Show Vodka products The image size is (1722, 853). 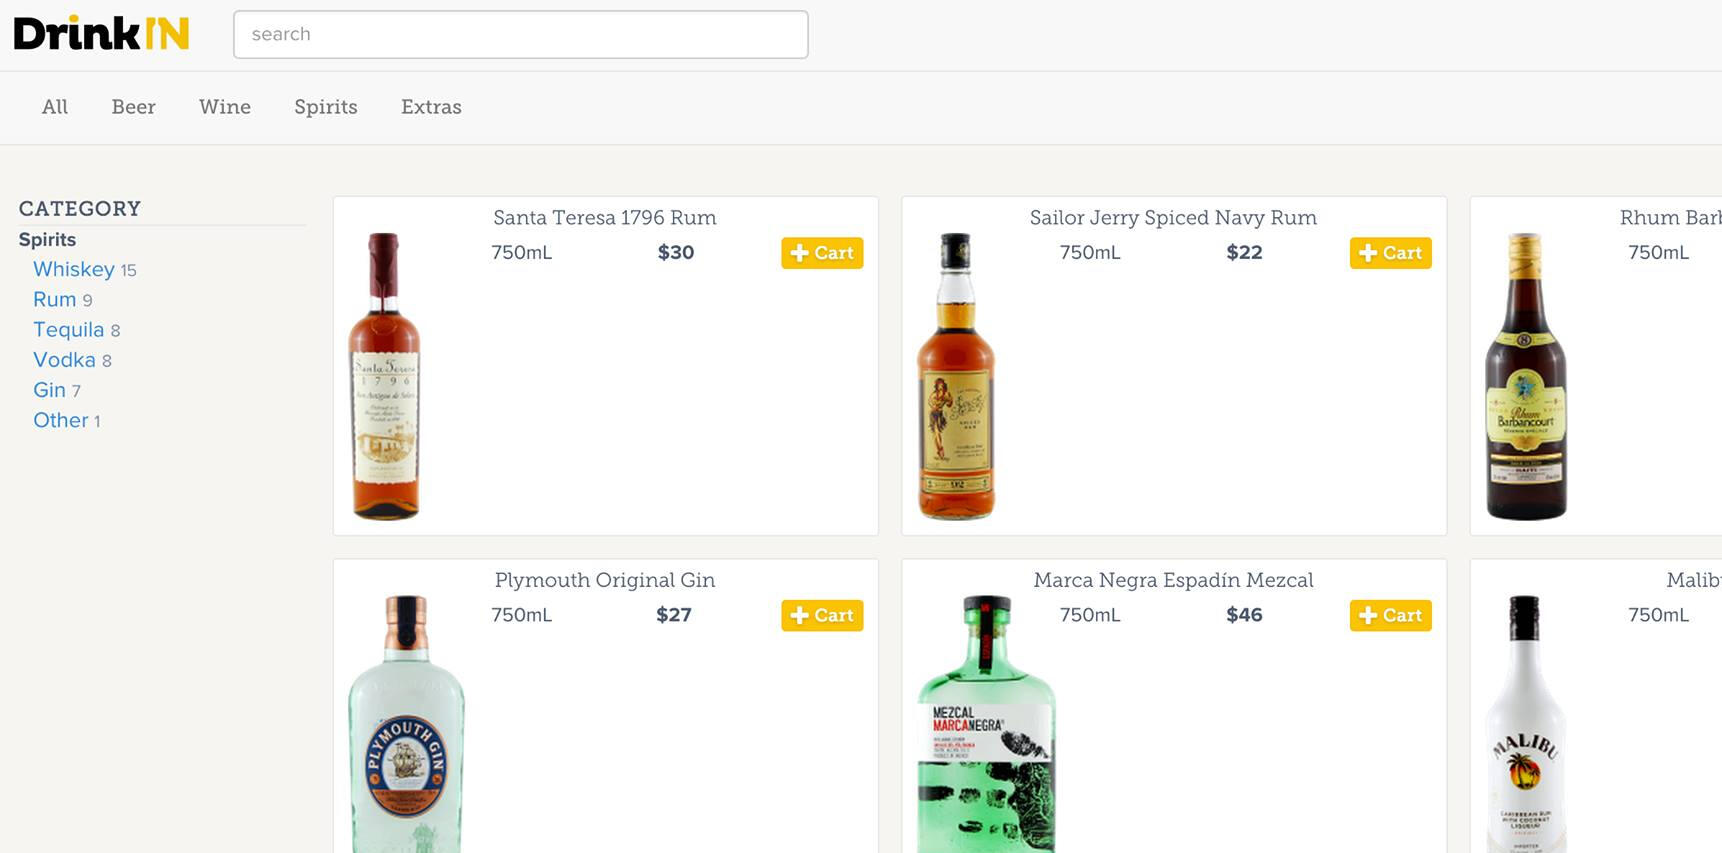64,359
